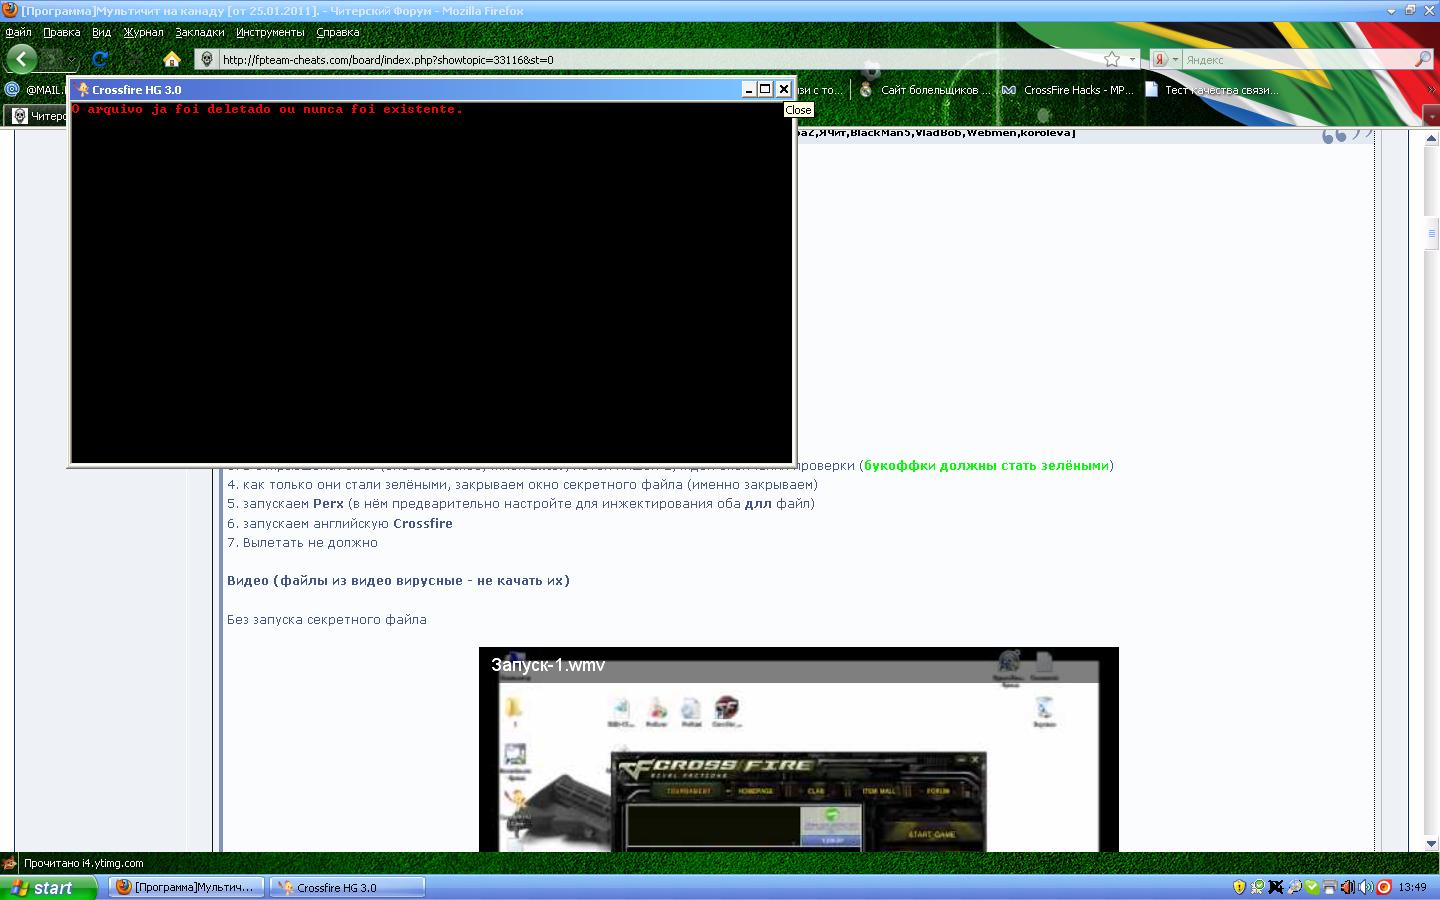
Task: Open the Сайт болельщиков bookmark
Action: pyautogui.click(x=925, y=90)
